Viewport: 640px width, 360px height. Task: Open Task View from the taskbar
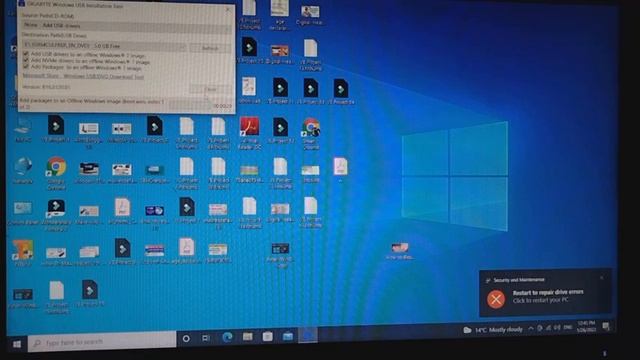(x=206, y=338)
